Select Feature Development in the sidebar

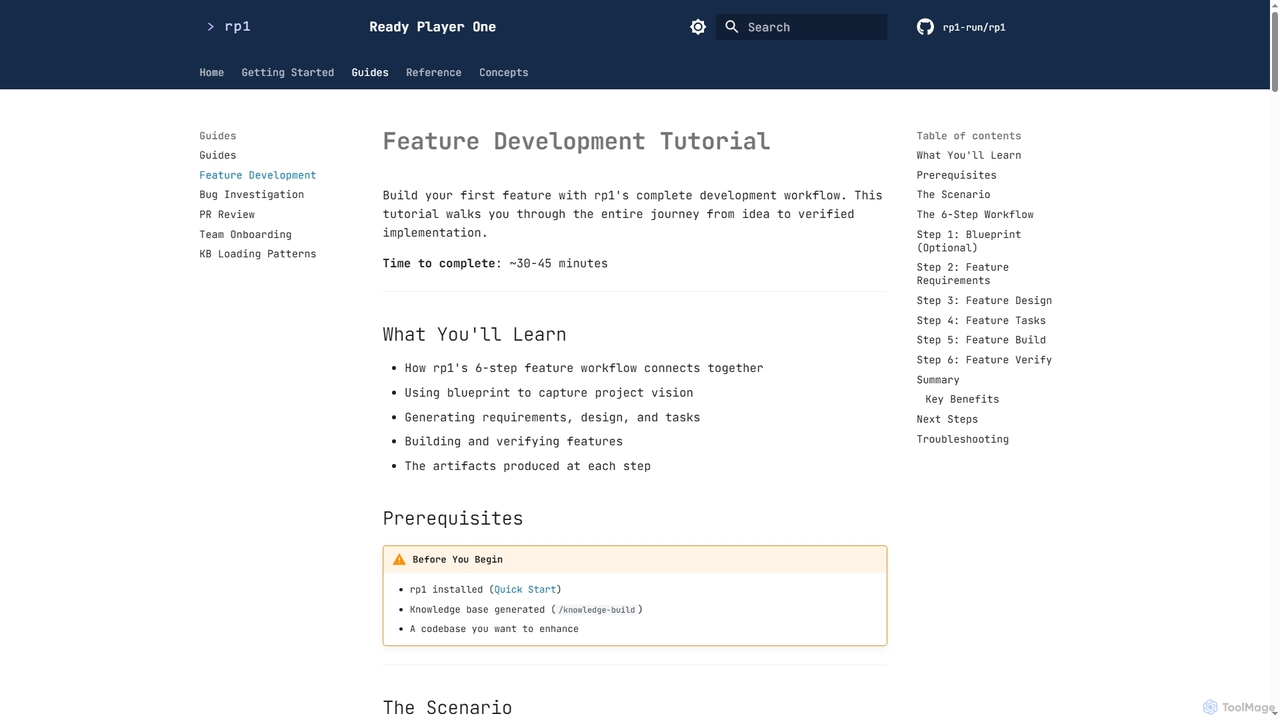click(258, 175)
